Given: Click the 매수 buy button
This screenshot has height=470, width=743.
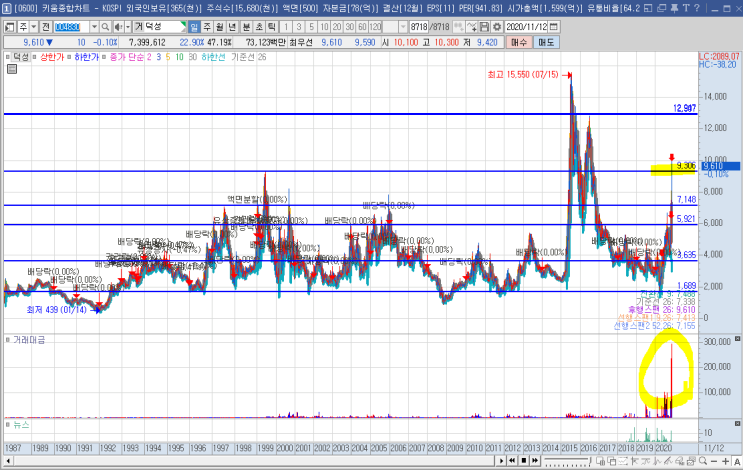Looking at the screenshot, I should 519,42.
